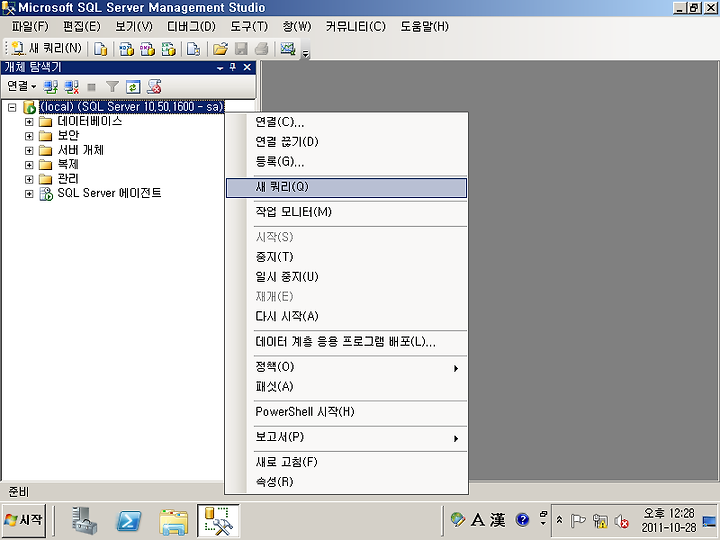Screen dimensions: 720x540
Task: Open the 디버그(D) menu
Action: pyautogui.click(x=191, y=27)
